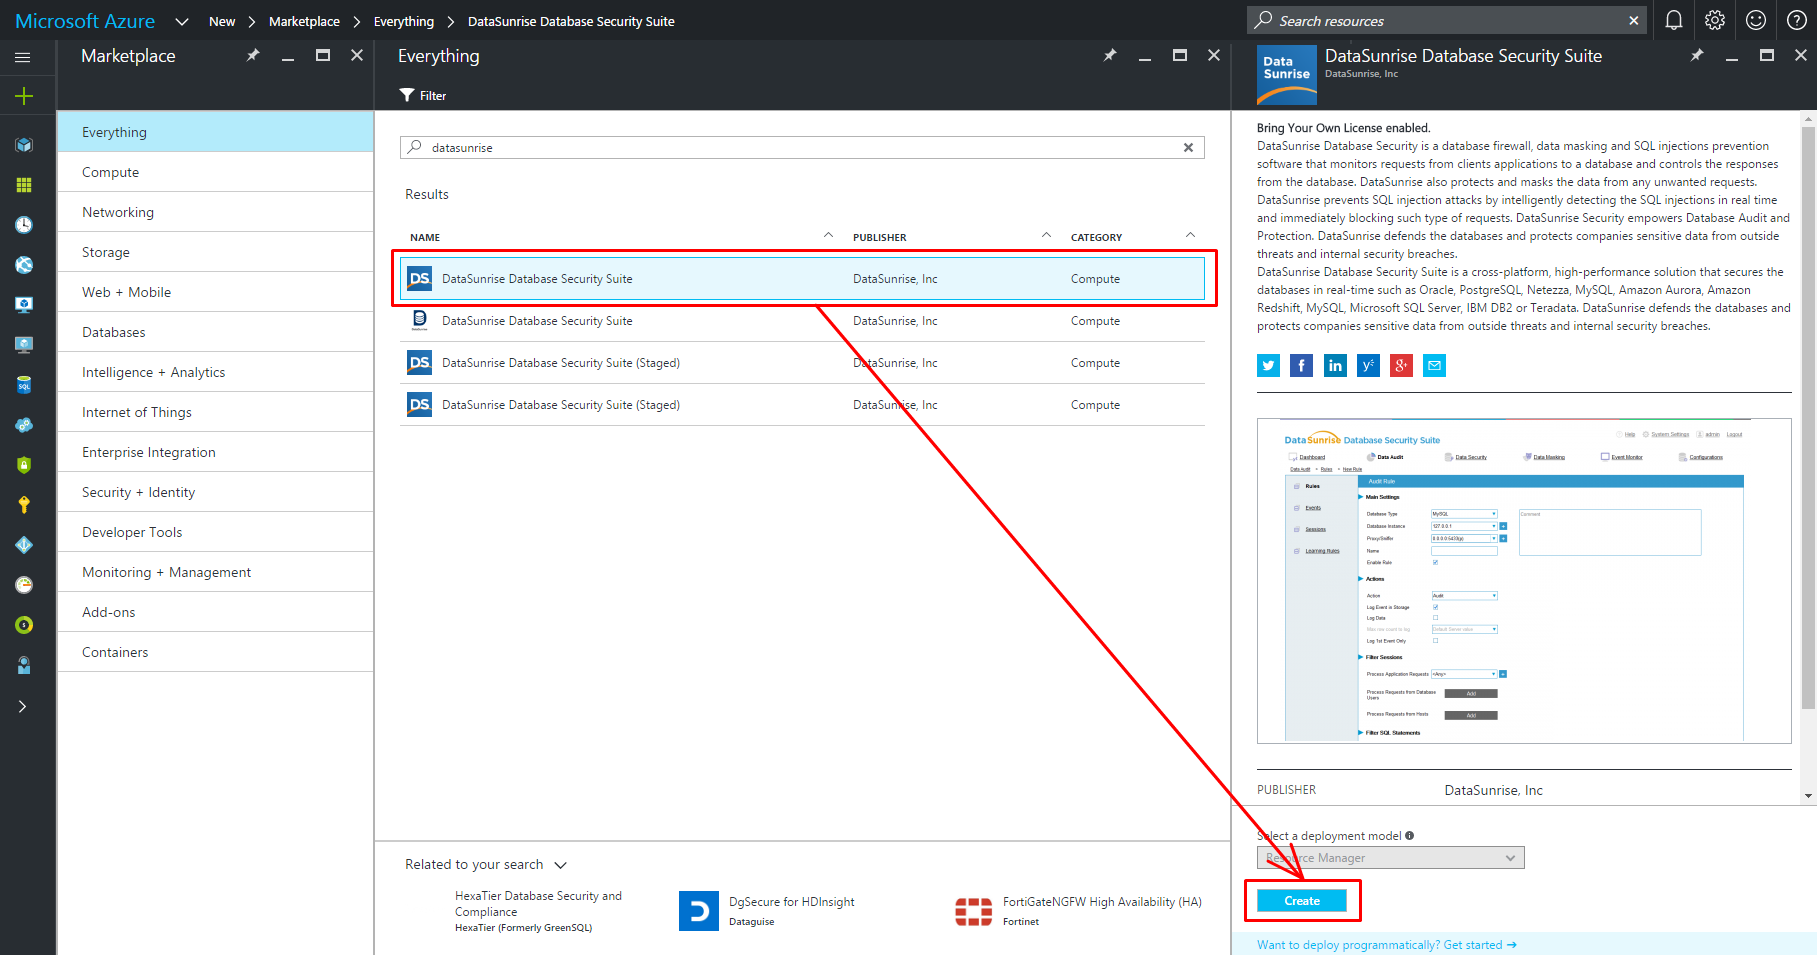The width and height of the screenshot is (1817, 955).
Task: Open the help question mark icon
Action: (1797, 20)
